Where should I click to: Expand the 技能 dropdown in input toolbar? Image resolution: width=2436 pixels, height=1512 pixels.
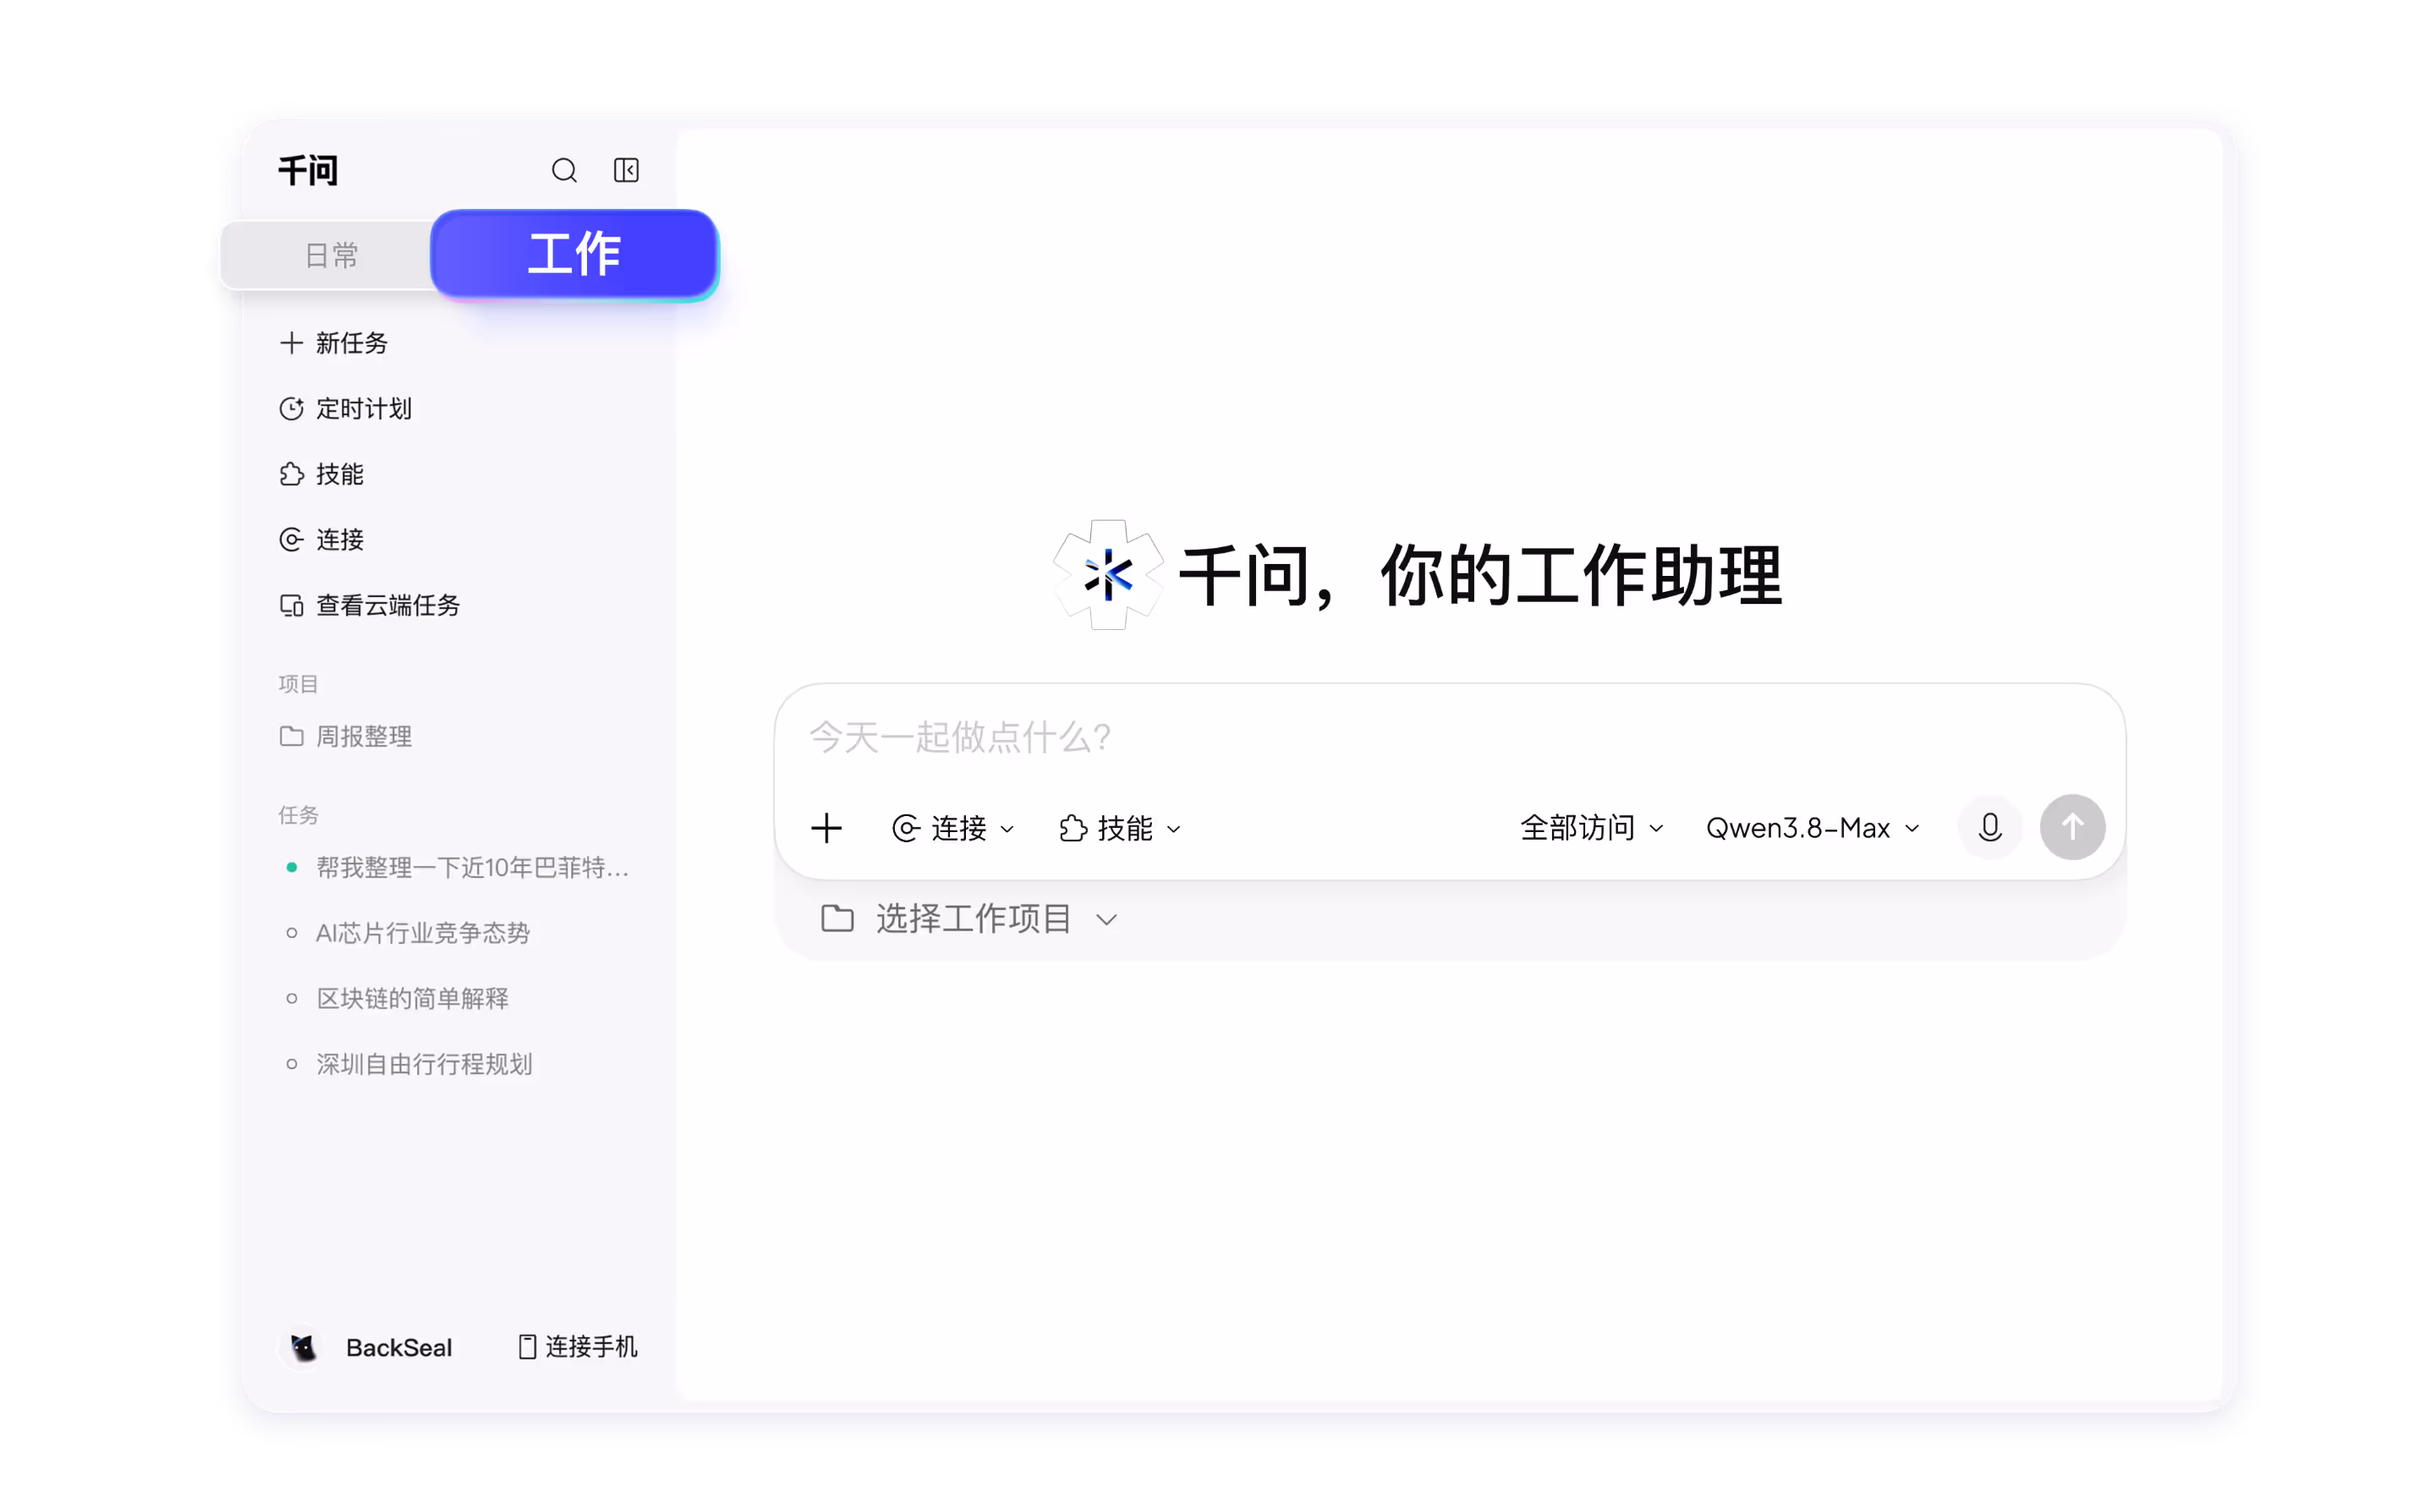click(x=1120, y=829)
